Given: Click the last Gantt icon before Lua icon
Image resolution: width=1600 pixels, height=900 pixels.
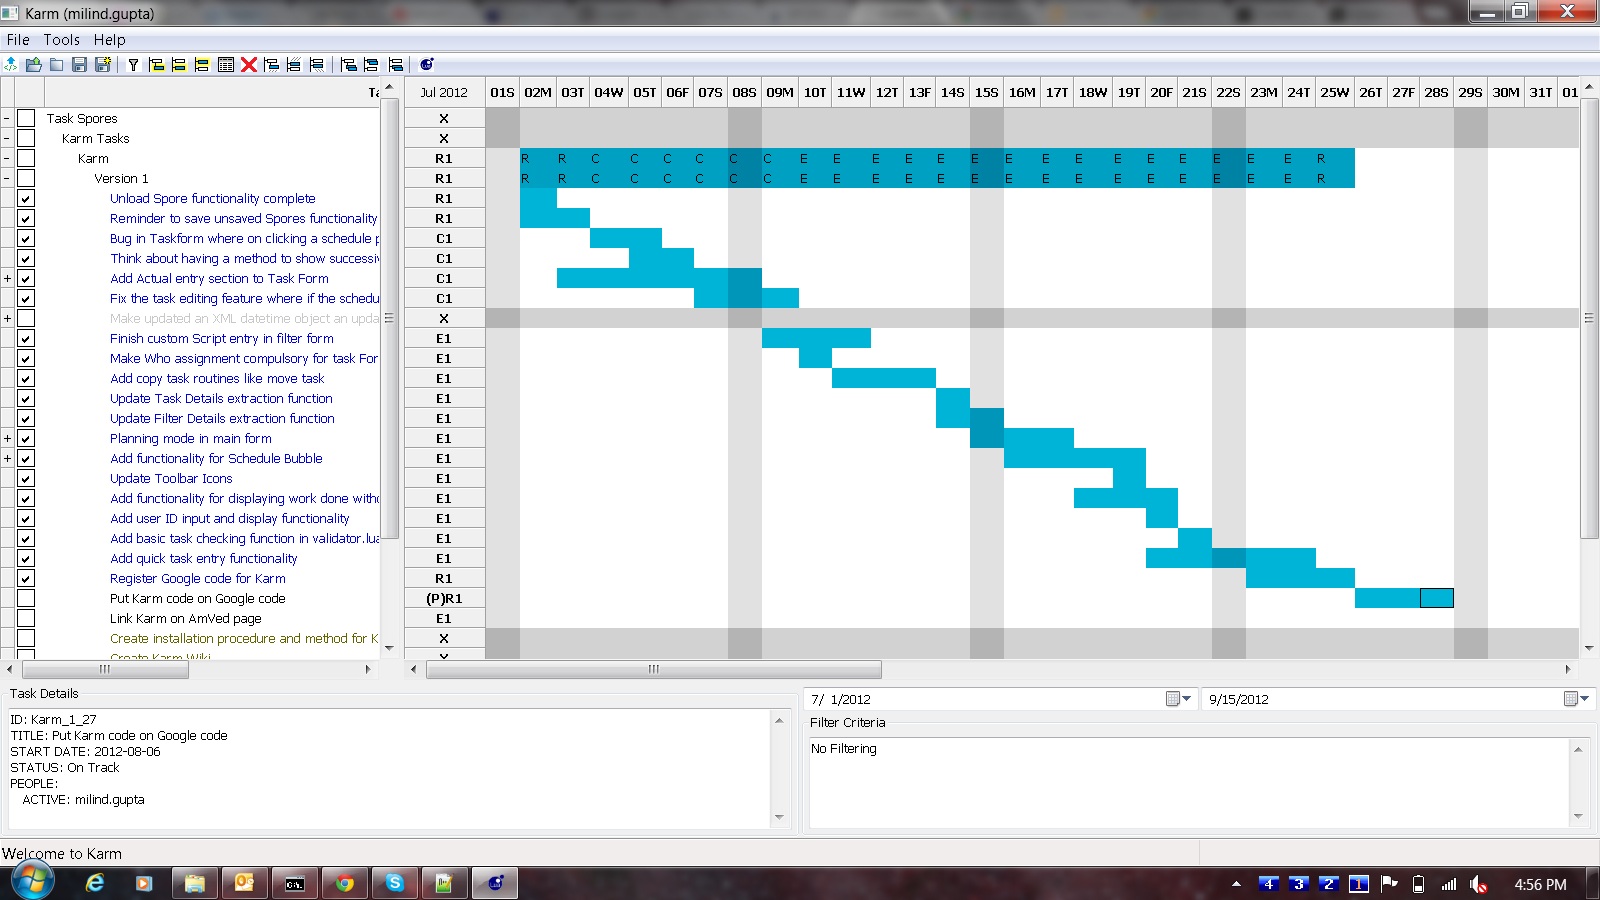Looking at the screenshot, I should (x=396, y=64).
